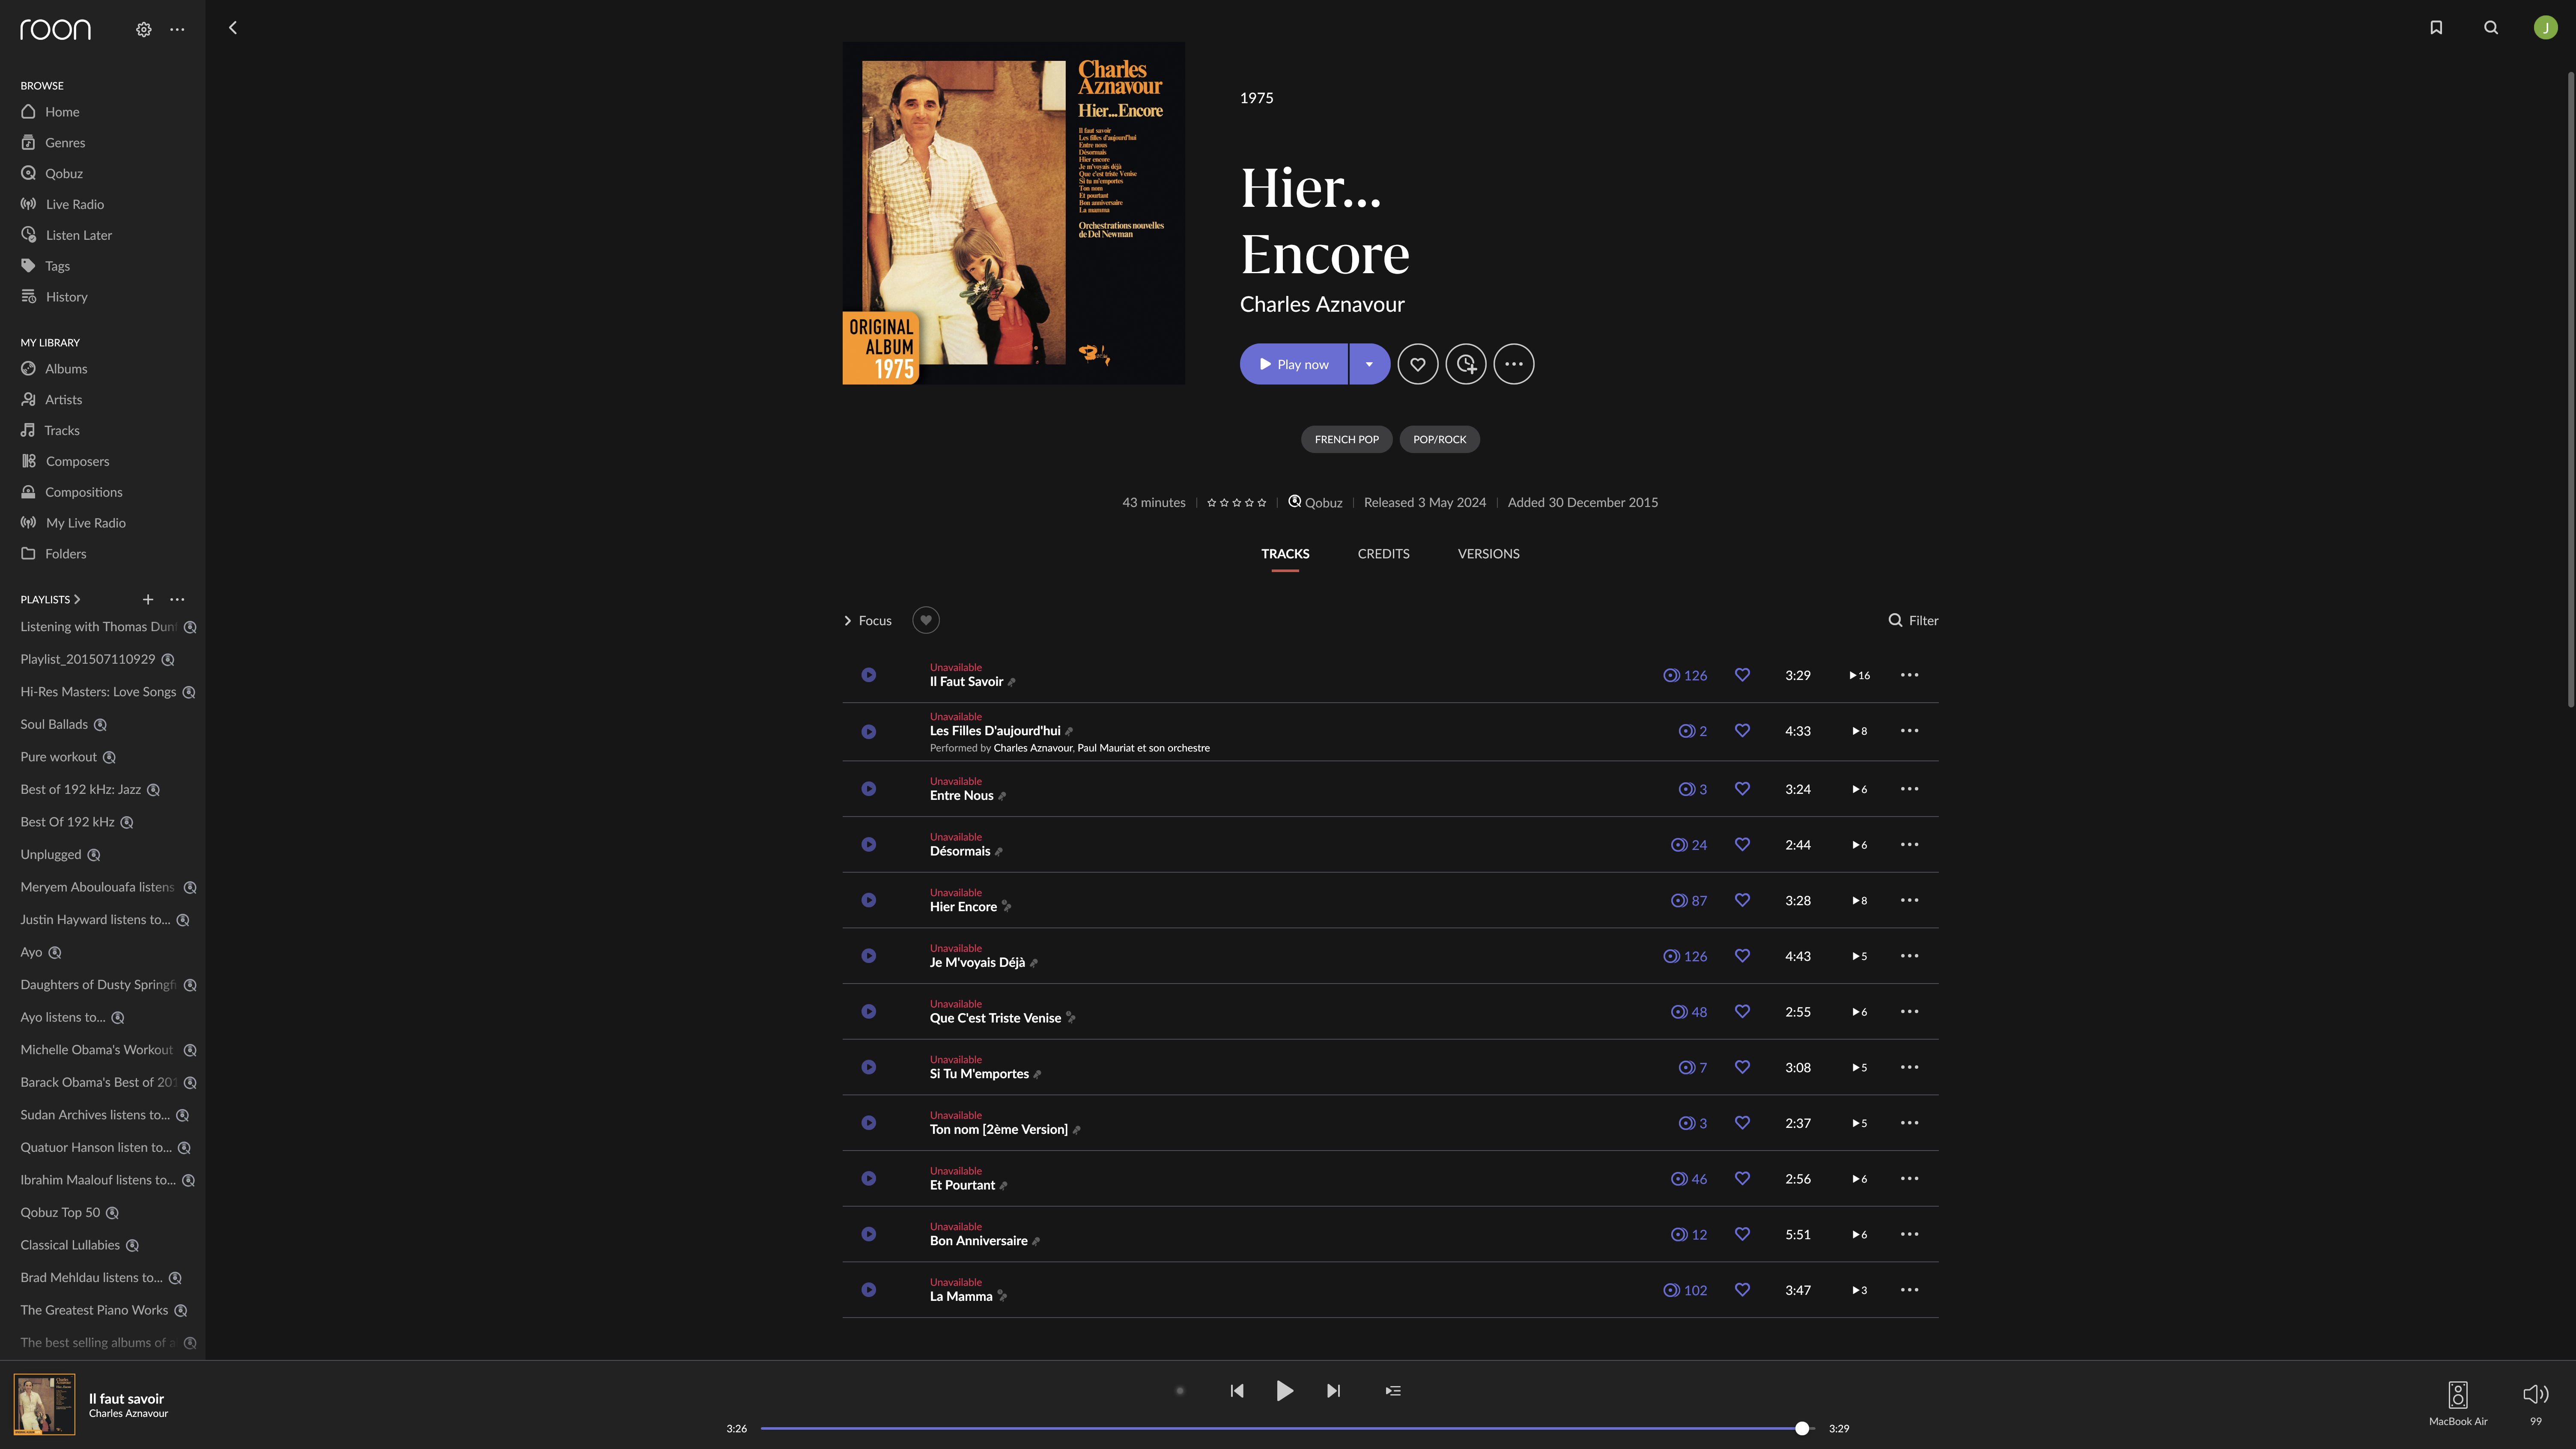Image resolution: width=2576 pixels, height=1449 pixels.
Task: Switch to the Versions tab
Action: [x=1488, y=554]
